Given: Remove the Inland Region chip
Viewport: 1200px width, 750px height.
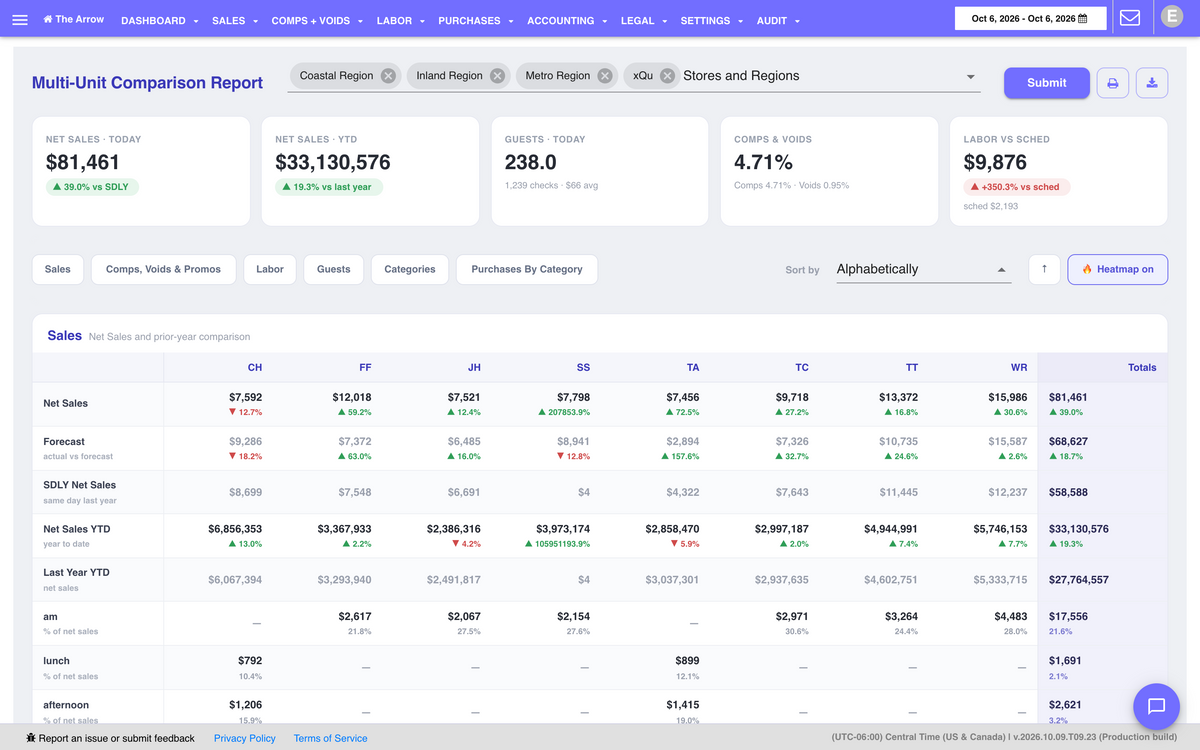Looking at the screenshot, I should click(497, 76).
